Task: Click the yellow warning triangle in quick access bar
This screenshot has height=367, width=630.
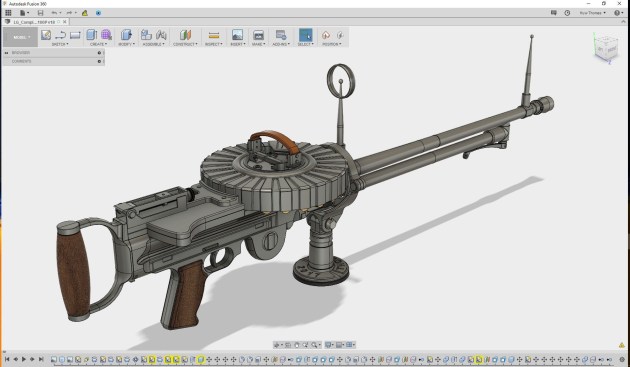Action: pos(85,13)
